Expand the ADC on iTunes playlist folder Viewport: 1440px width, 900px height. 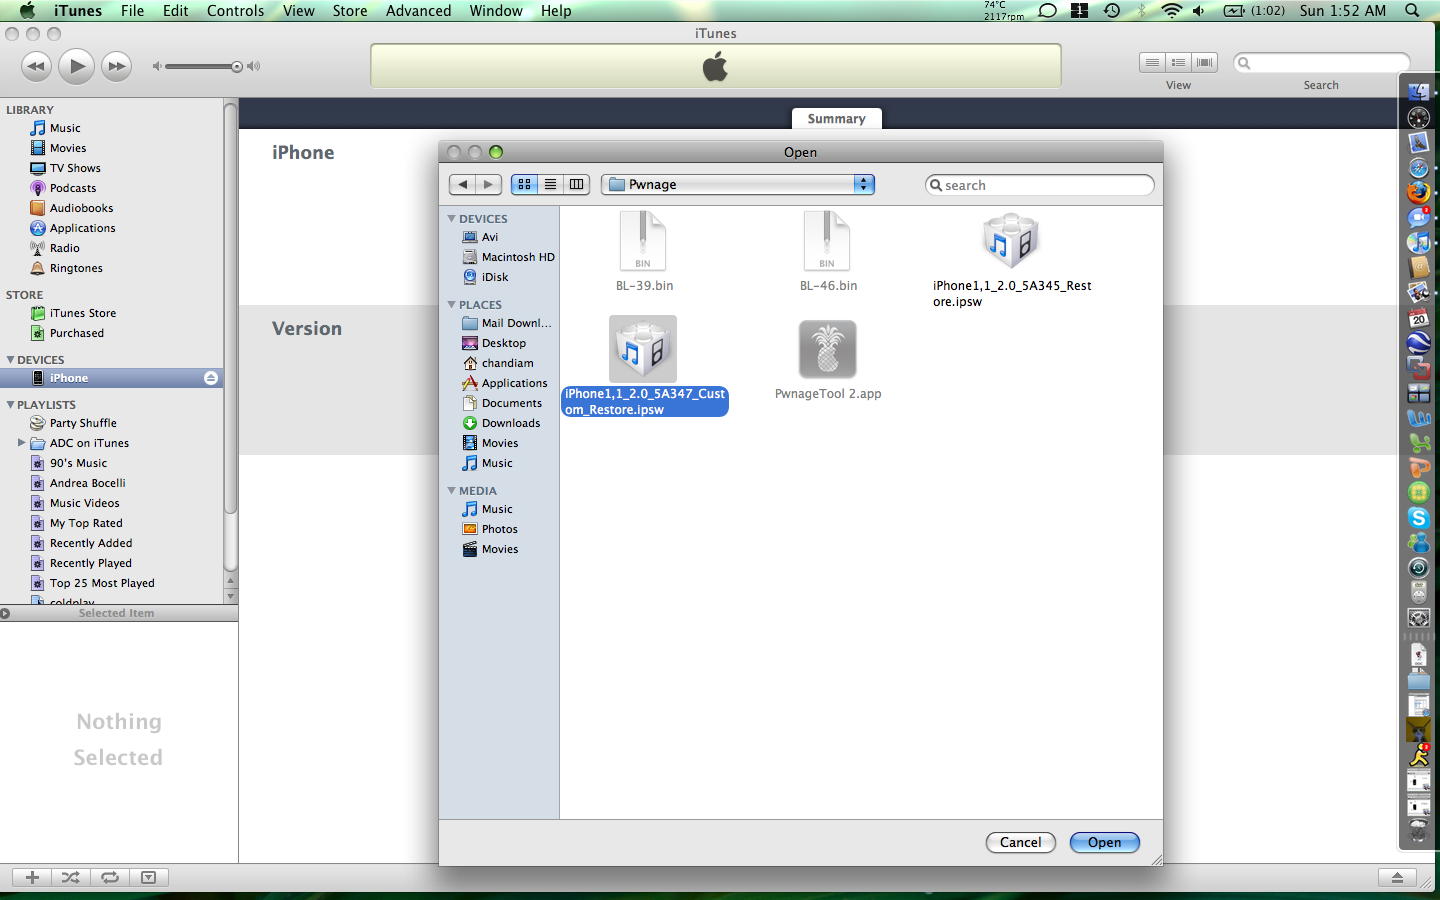(x=21, y=443)
